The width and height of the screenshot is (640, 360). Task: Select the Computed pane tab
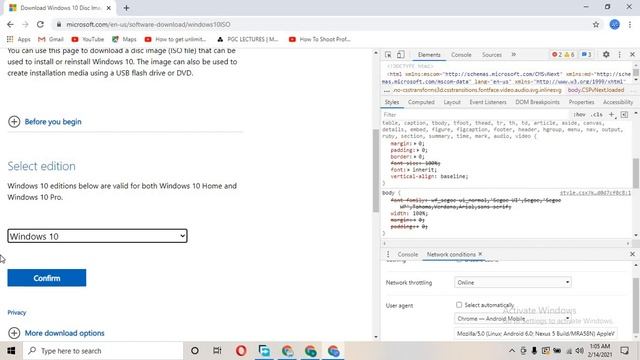(421, 102)
